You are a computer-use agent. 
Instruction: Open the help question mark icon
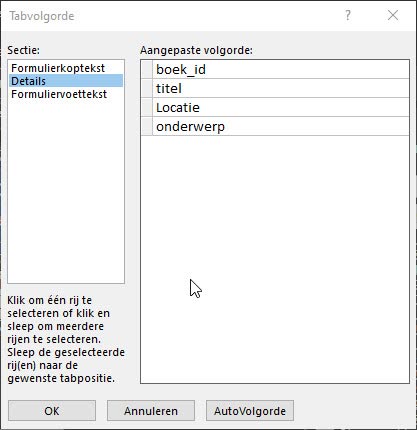pos(348,15)
